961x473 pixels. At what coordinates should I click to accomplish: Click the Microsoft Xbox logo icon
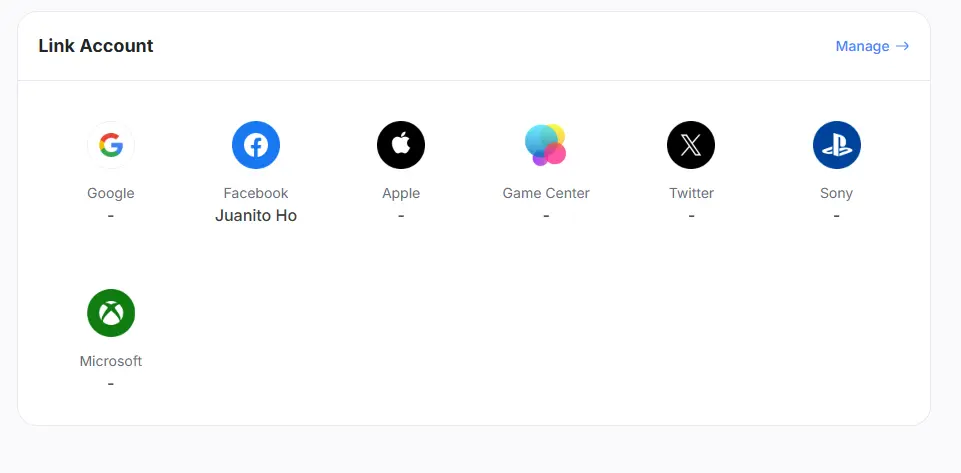[x=111, y=313]
